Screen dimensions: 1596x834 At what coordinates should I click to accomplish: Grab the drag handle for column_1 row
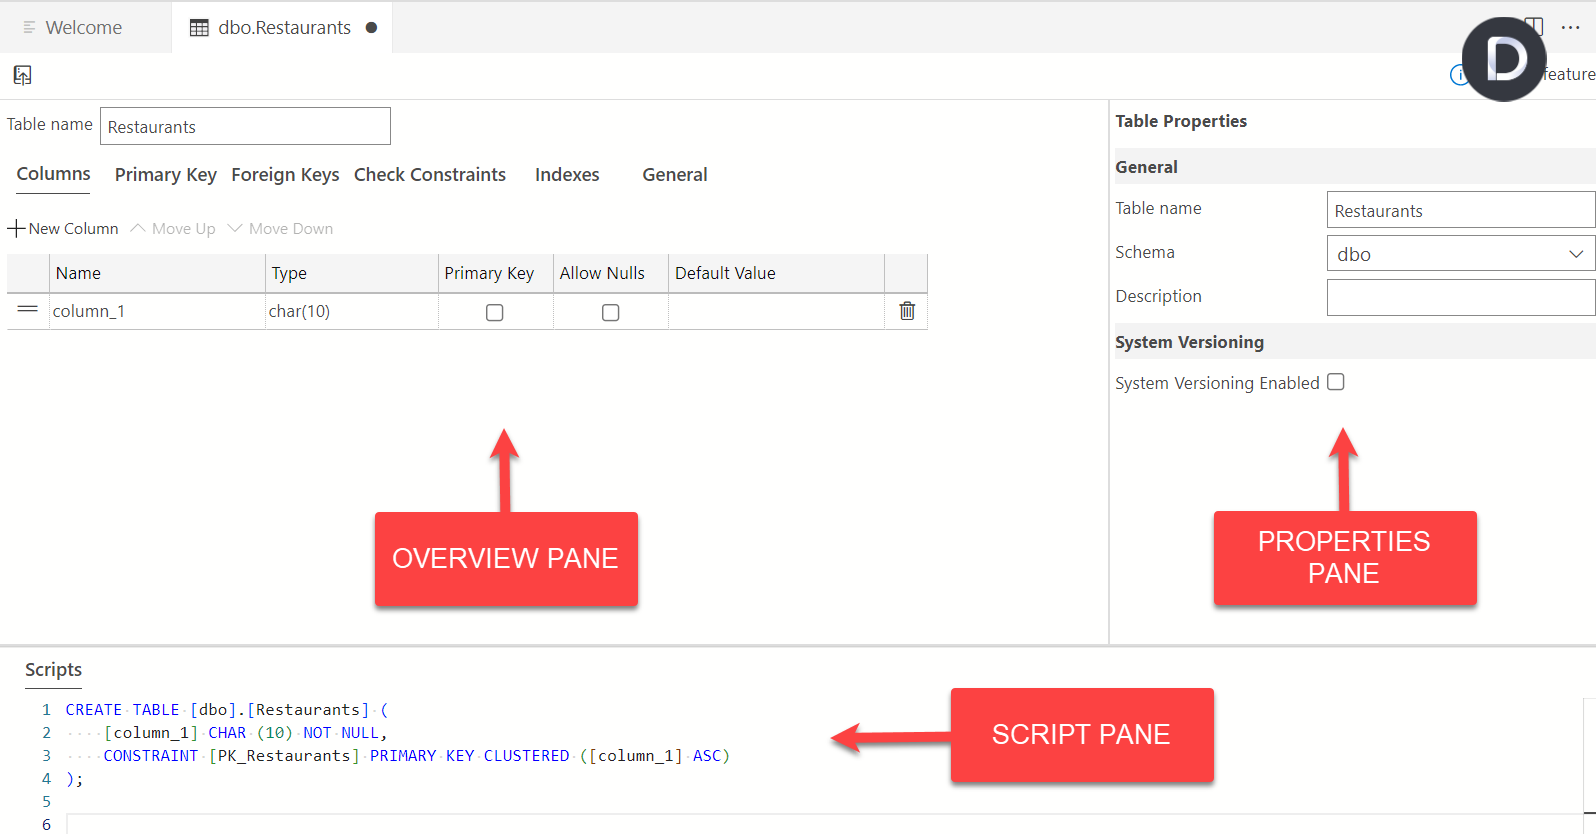click(28, 310)
